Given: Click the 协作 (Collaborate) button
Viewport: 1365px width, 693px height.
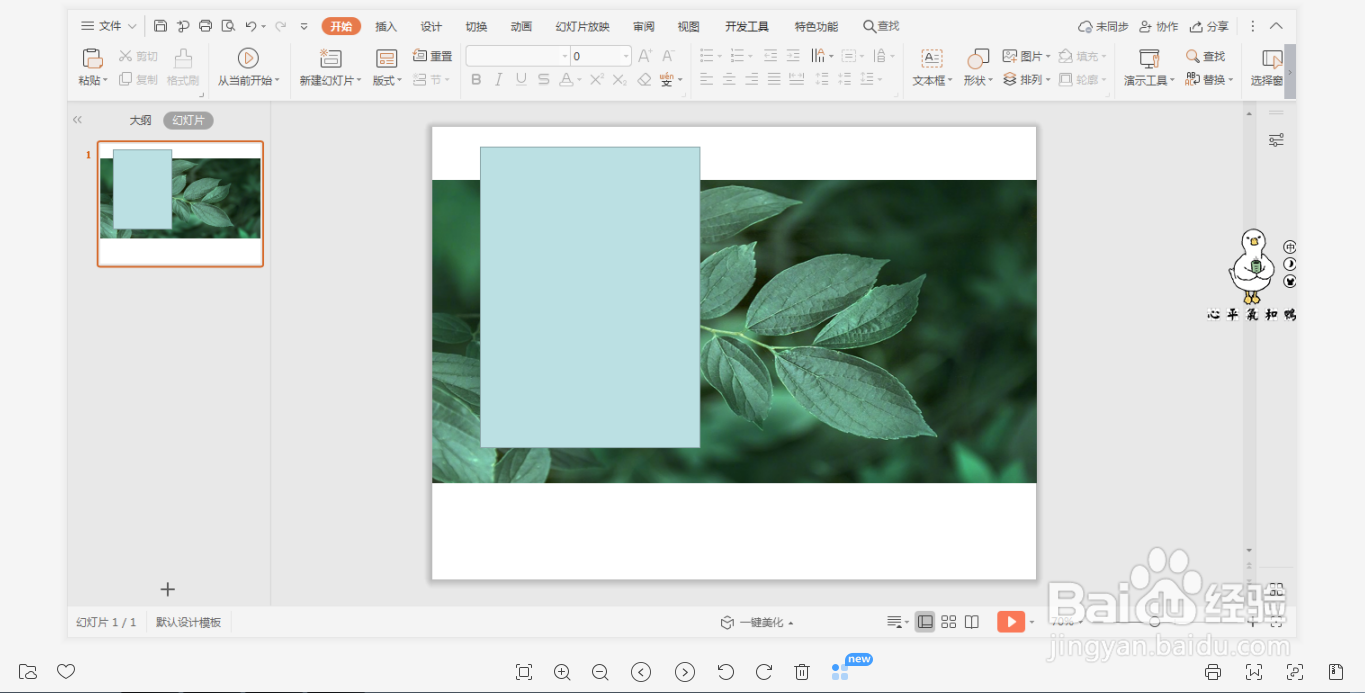Looking at the screenshot, I should tap(1158, 26).
